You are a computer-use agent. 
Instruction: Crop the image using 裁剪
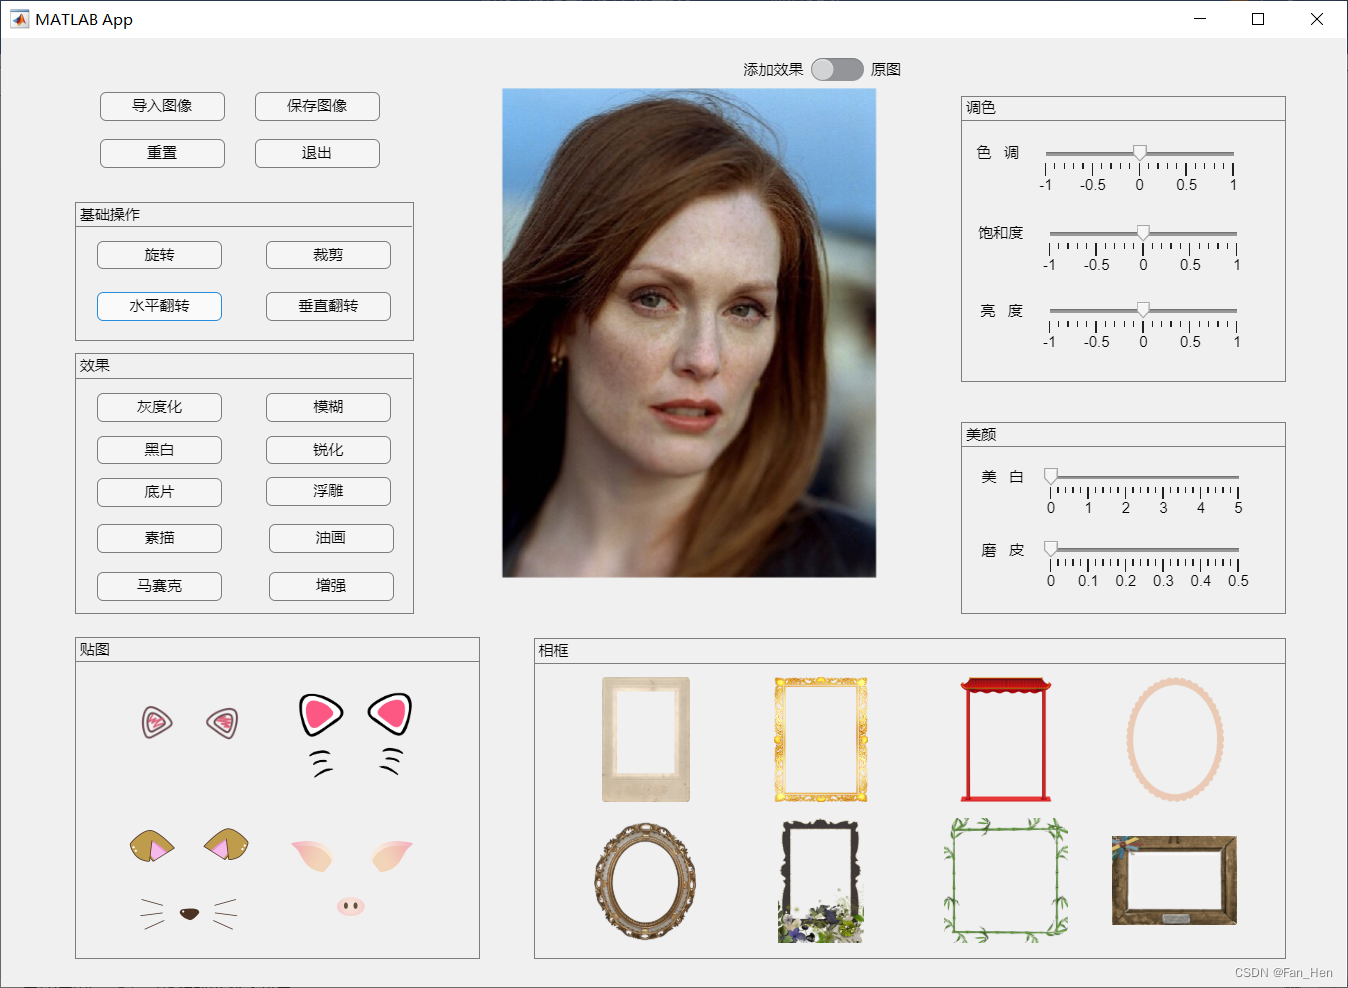tap(328, 255)
